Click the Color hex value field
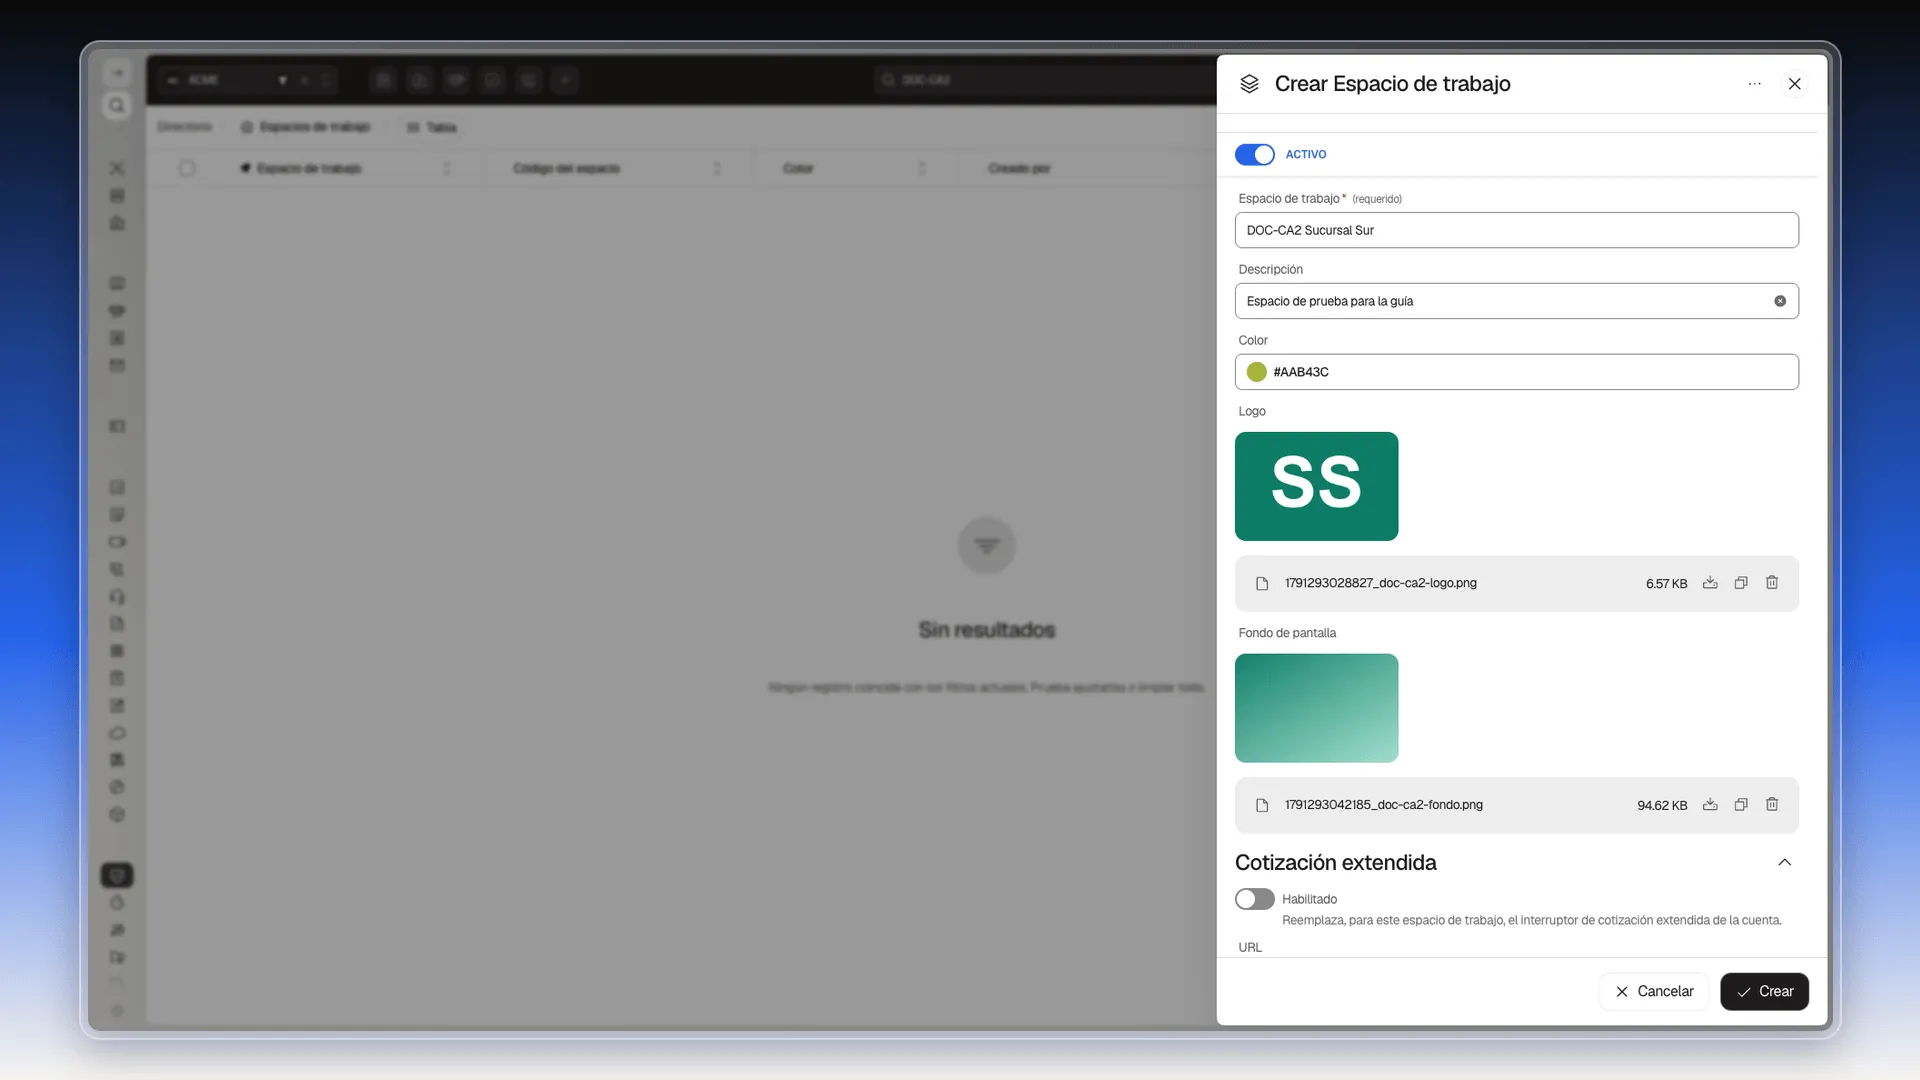 click(x=1516, y=372)
